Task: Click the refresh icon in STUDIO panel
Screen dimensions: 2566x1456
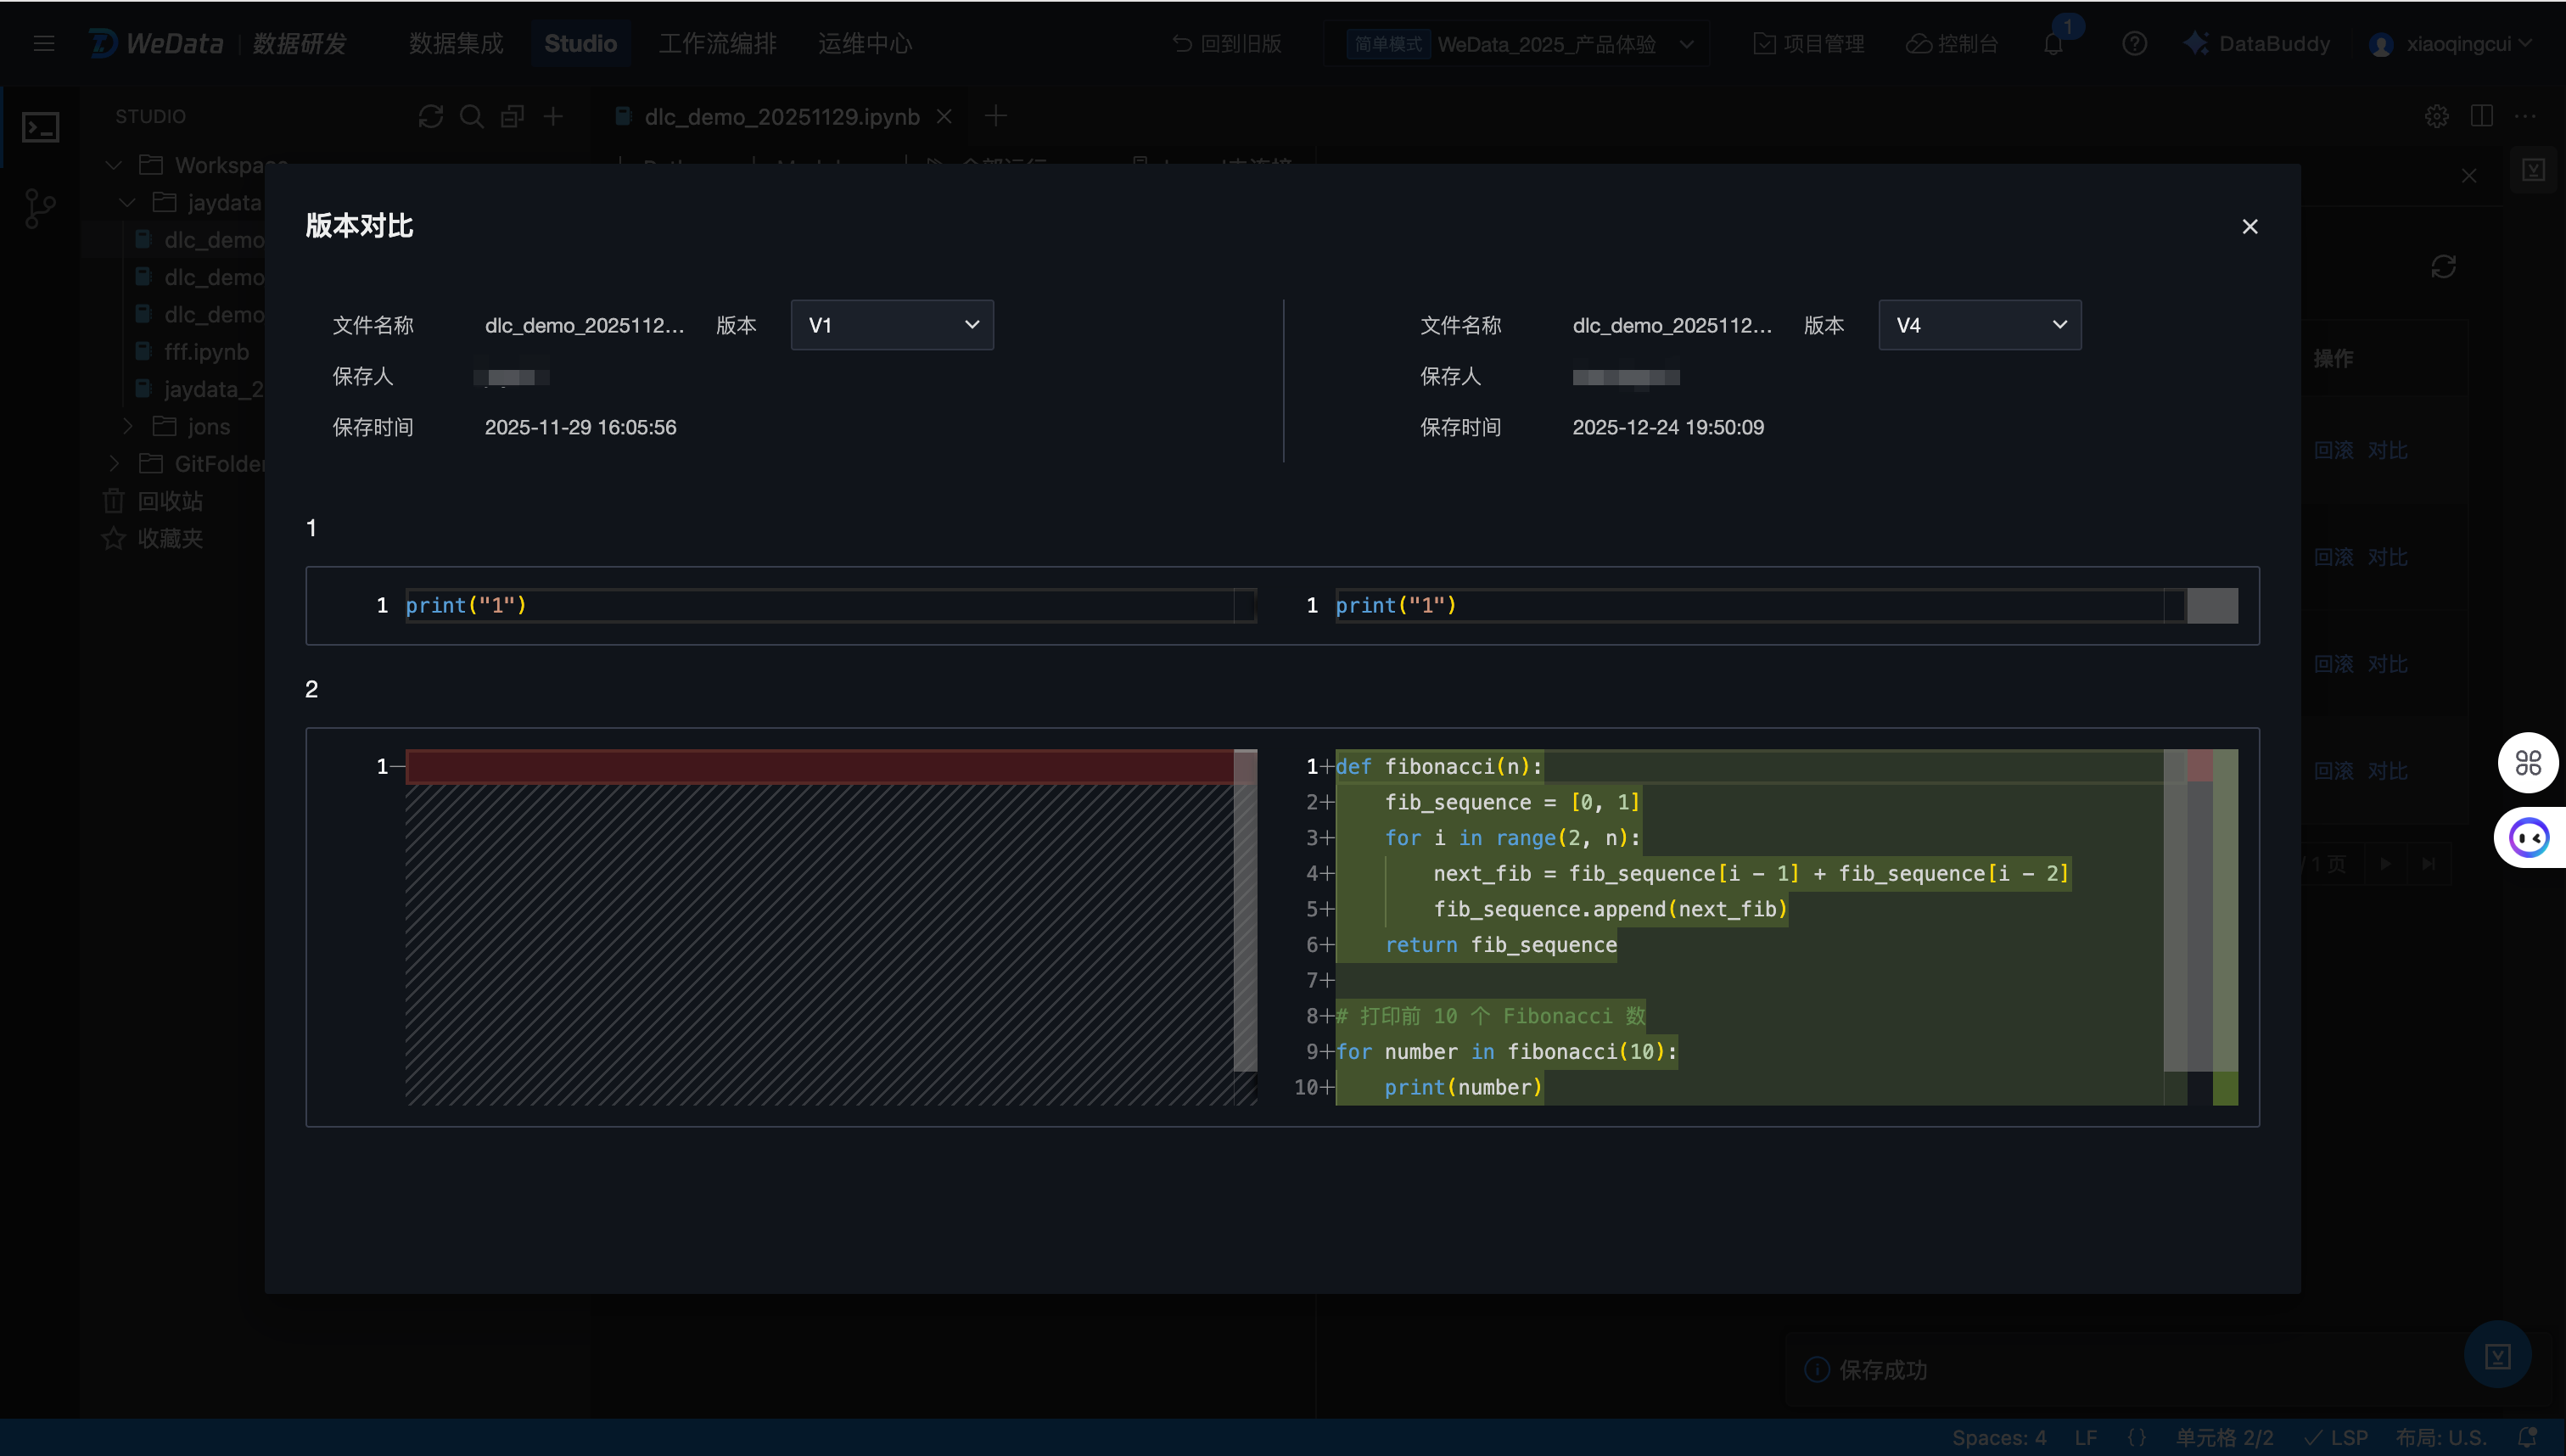Action: coord(430,117)
